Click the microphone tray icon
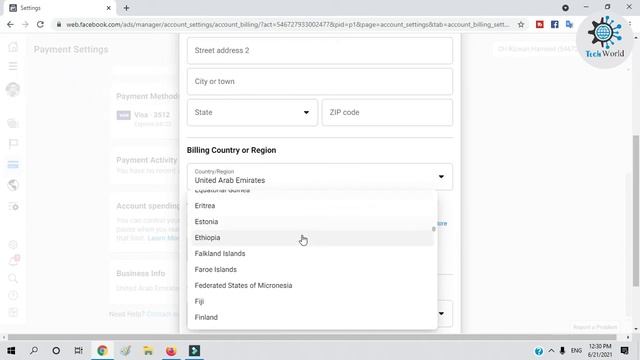Viewport: 640px width, 360px height. click(562, 351)
